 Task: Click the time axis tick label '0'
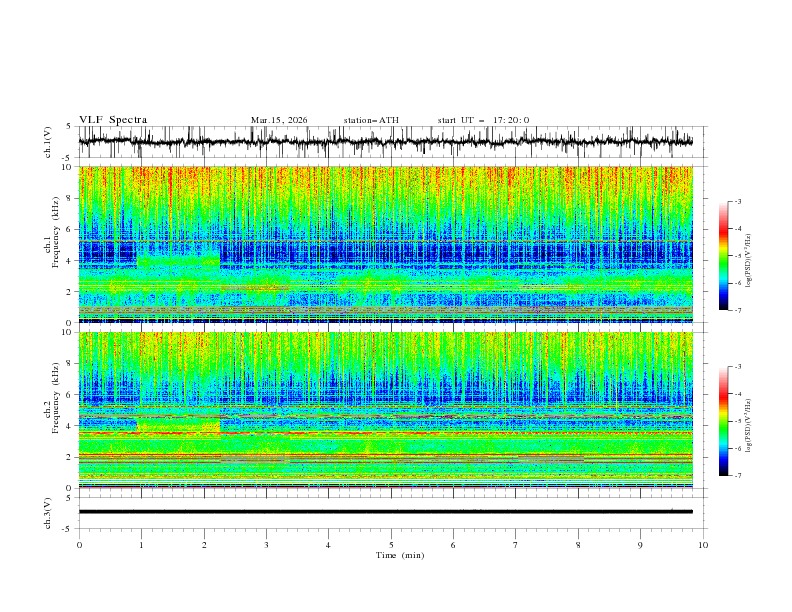(79, 545)
